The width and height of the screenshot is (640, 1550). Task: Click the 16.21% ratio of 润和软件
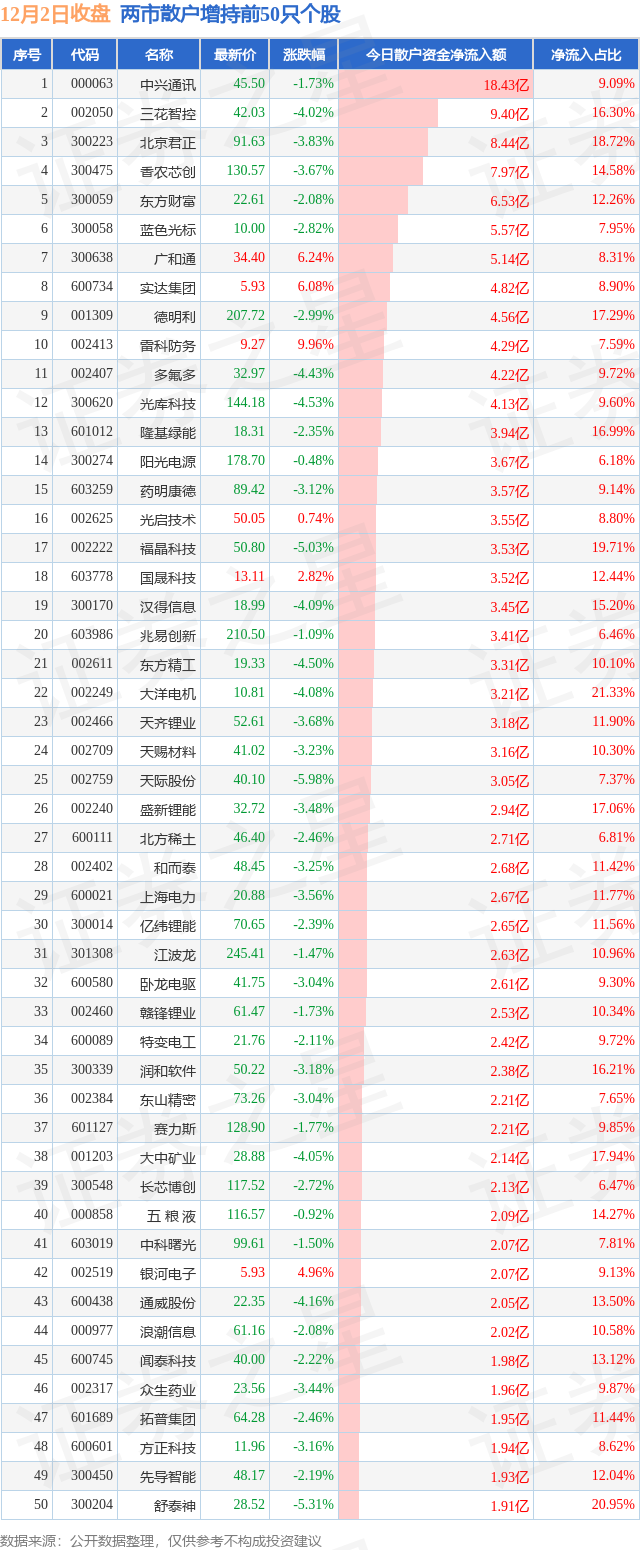coord(613,1070)
